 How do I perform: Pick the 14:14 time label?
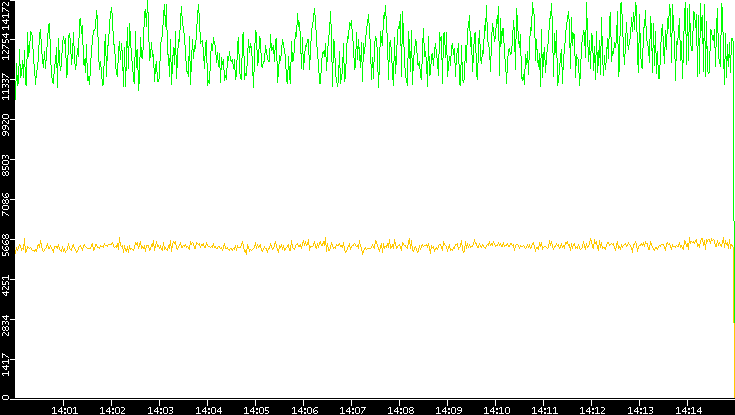click(x=688, y=411)
